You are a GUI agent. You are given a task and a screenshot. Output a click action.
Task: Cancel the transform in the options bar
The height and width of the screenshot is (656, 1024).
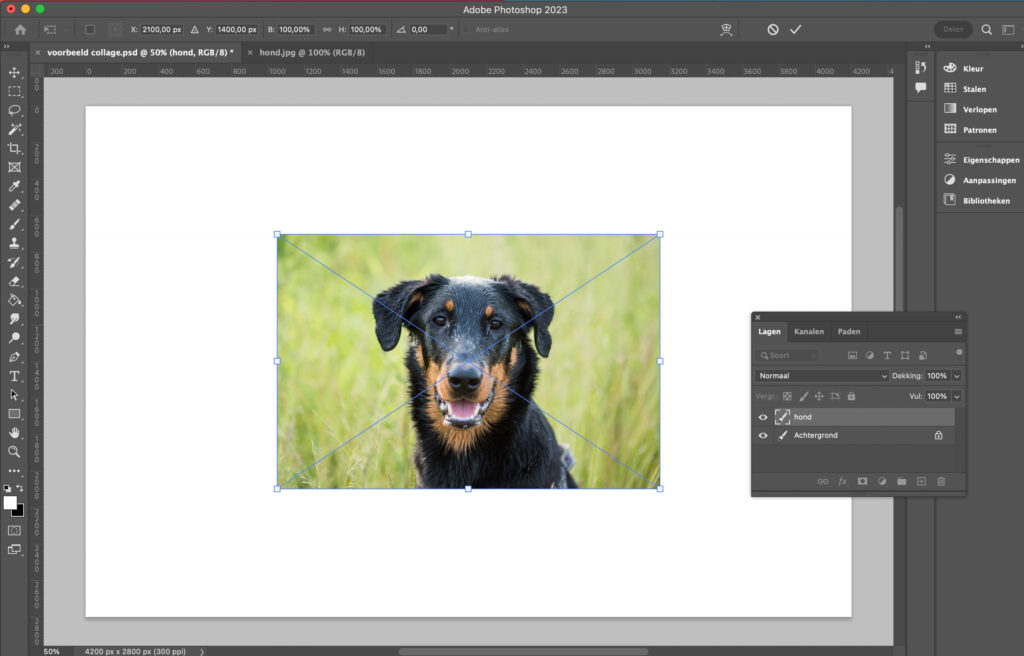773,30
